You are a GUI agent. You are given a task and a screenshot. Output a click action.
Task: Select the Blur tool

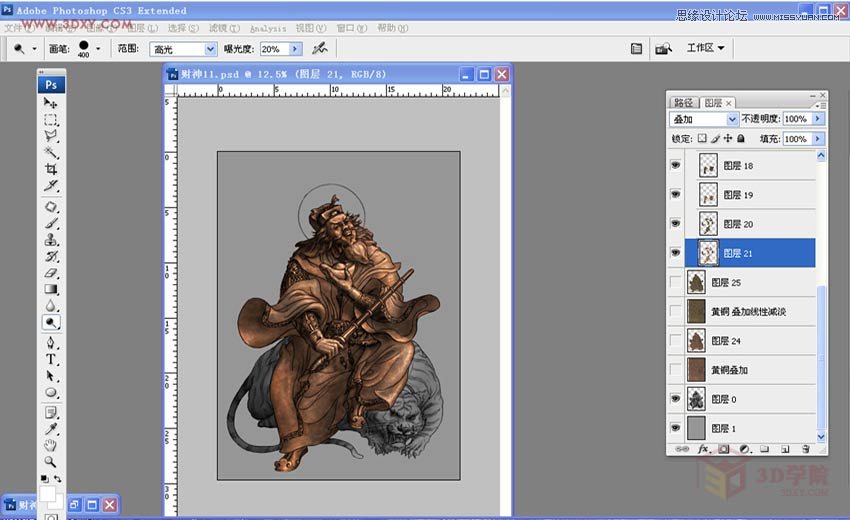(50, 305)
